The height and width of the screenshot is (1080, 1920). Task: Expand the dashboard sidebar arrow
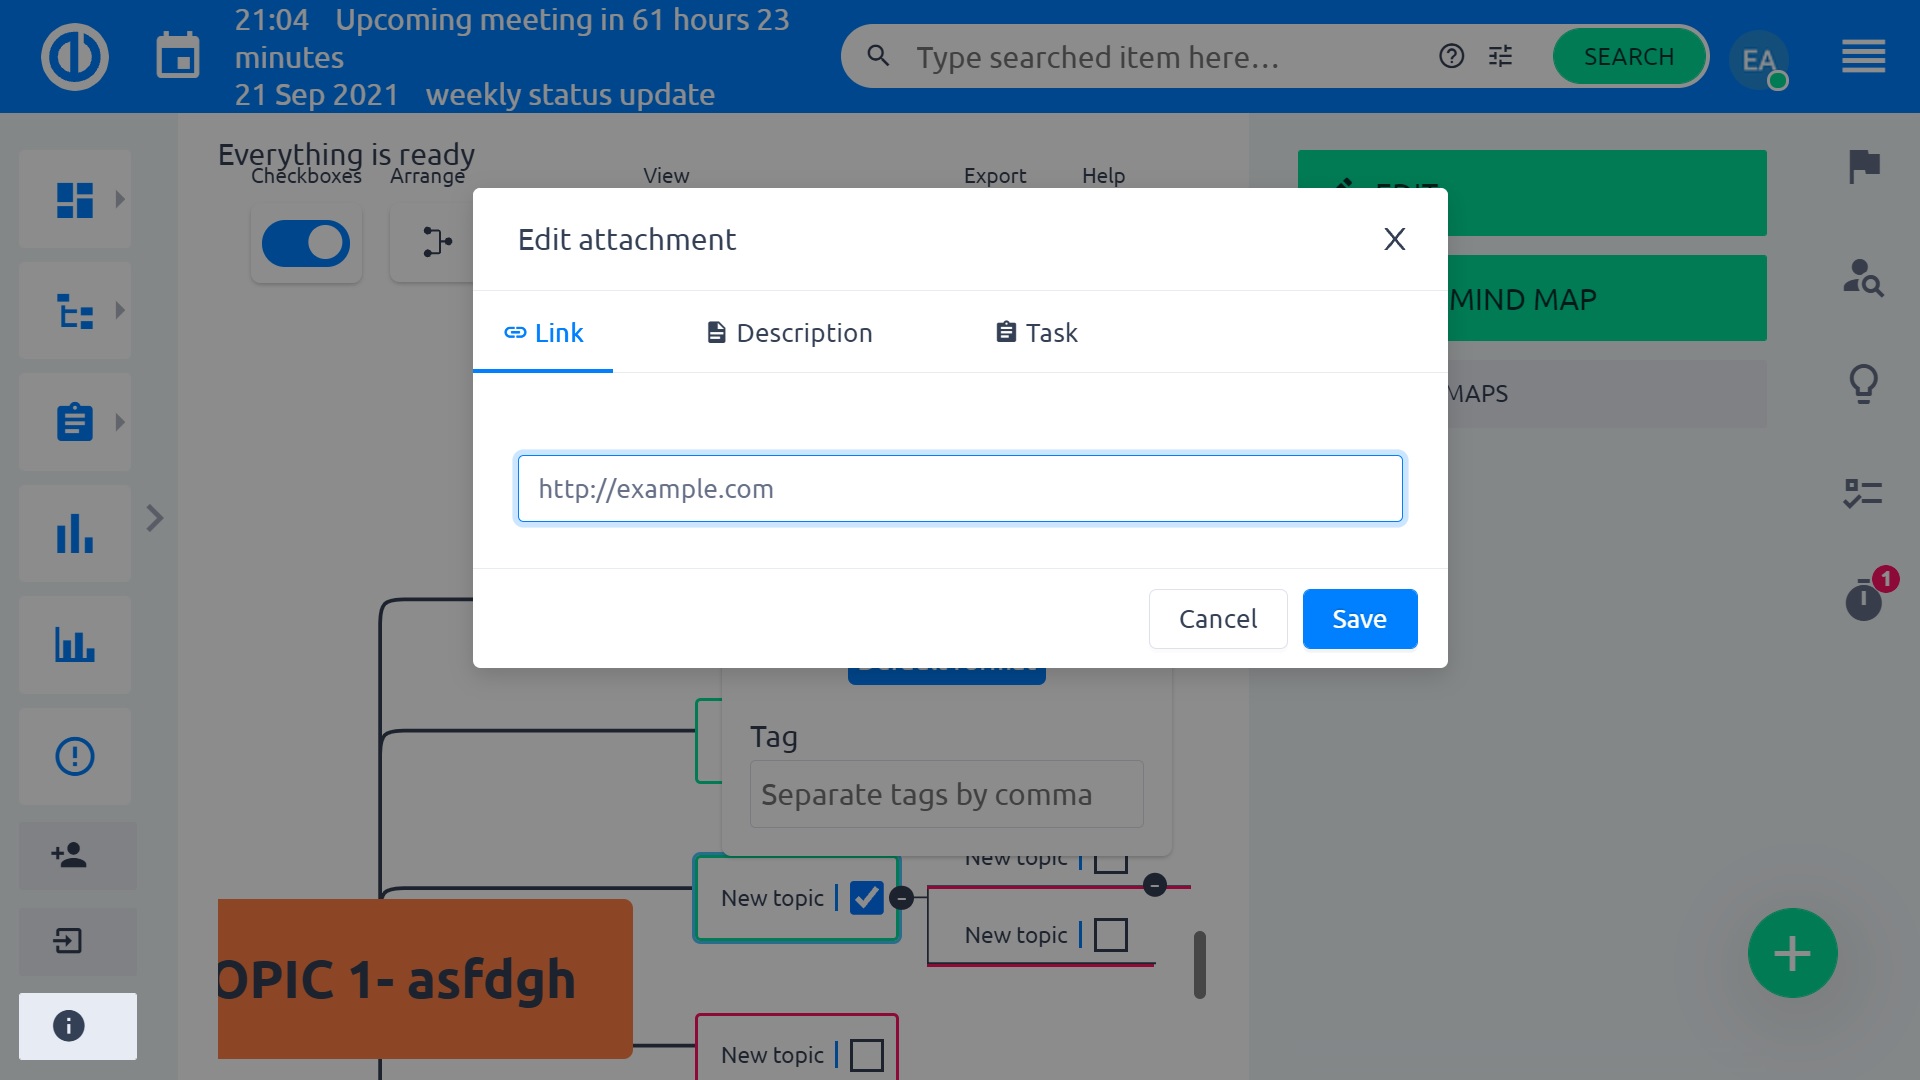[x=120, y=199]
